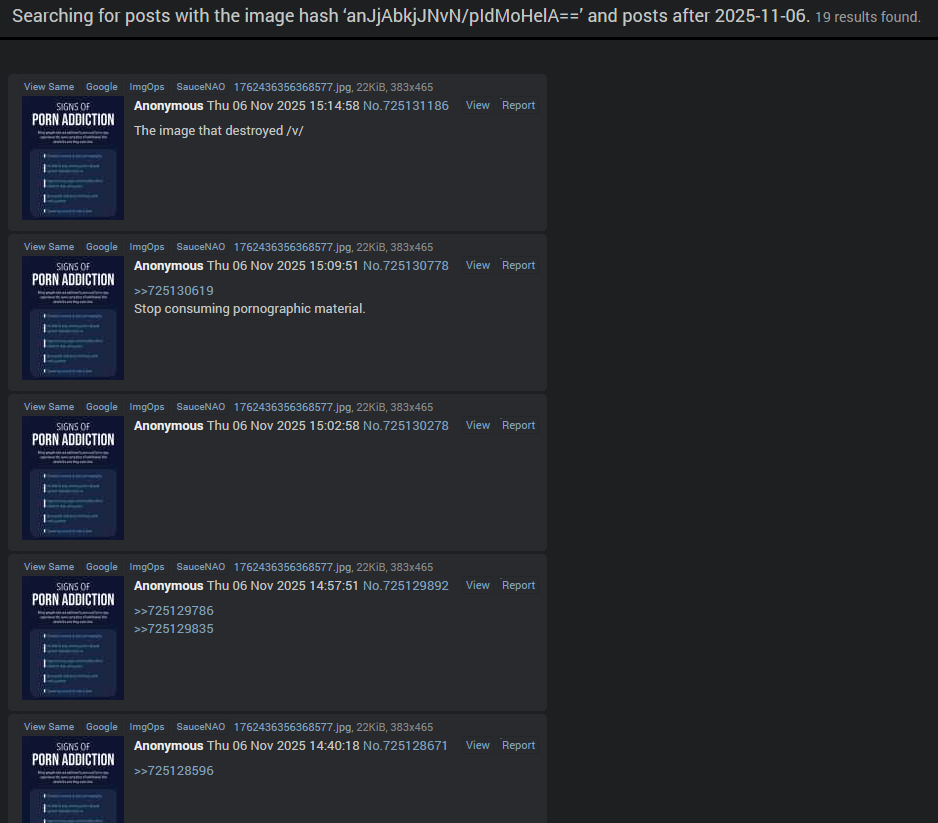This screenshot has height=823, width=938.
Task: Click Anonymous name on post No.725129892
Action: [169, 586]
